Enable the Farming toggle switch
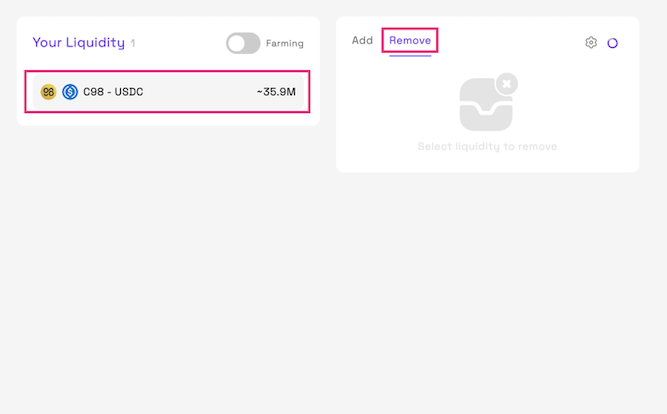The width and height of the screenshot is (667, 414). click(243, 43)
